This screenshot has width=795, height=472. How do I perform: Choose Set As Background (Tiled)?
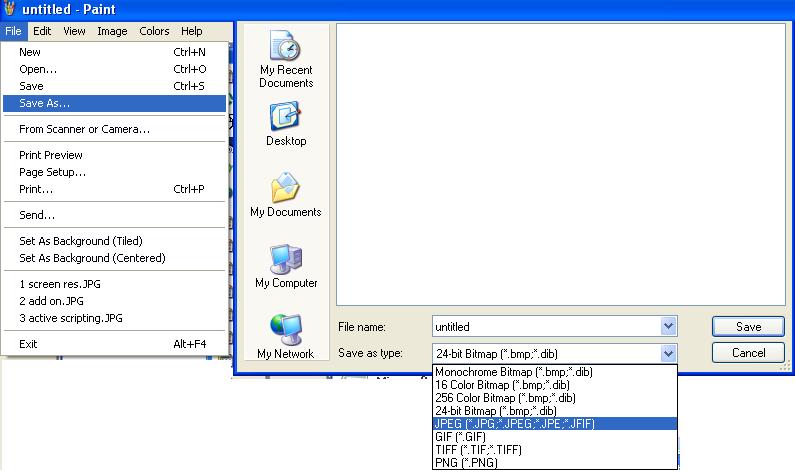pyautogui.click(x=81, y=241)
